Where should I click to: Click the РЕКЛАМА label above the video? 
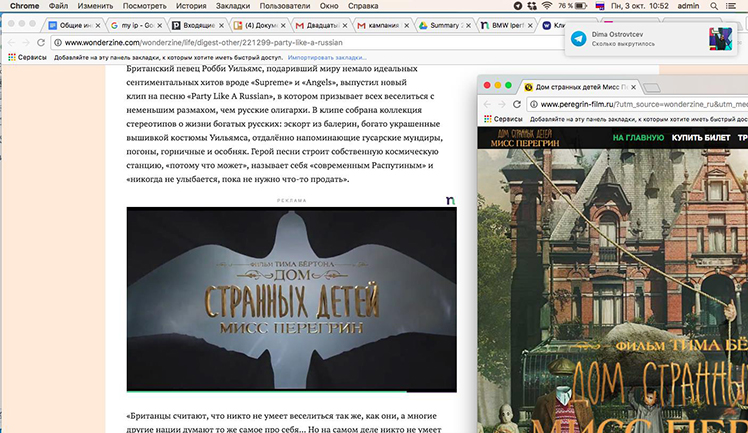click(291, 200)
